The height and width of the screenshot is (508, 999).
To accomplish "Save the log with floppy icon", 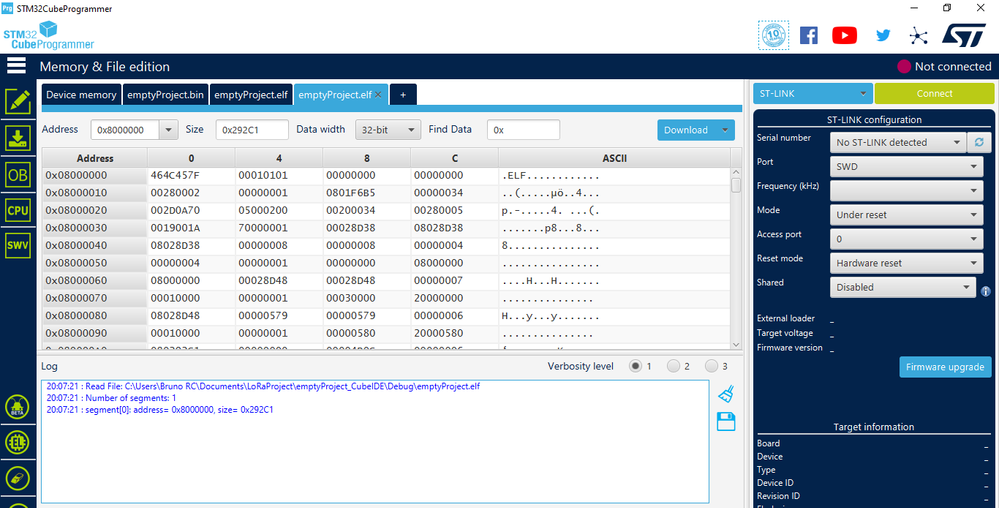I will click(x=726, y=421).
